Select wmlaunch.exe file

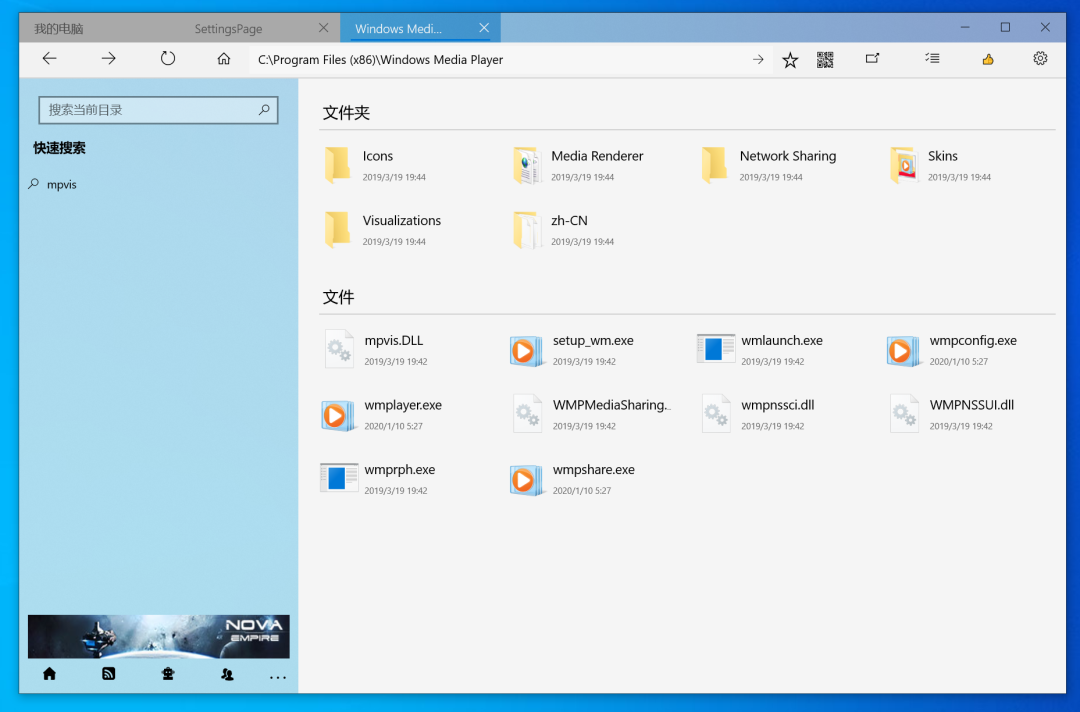761,350
